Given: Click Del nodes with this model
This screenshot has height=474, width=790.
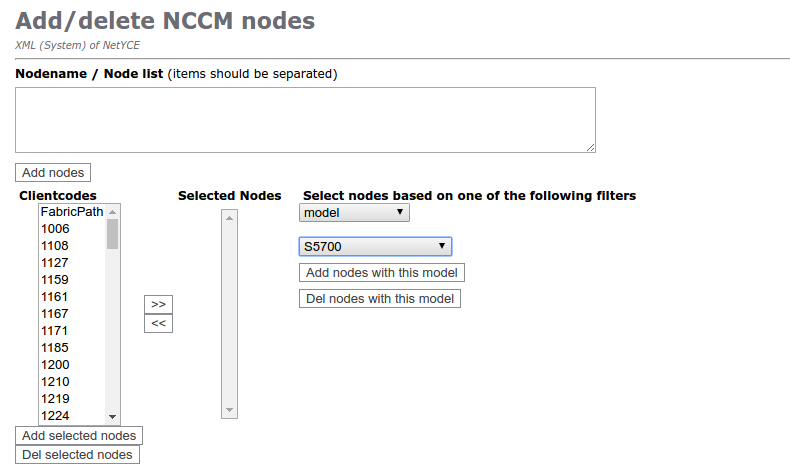Looking at the screenshot, I should (x=380, y=298).
